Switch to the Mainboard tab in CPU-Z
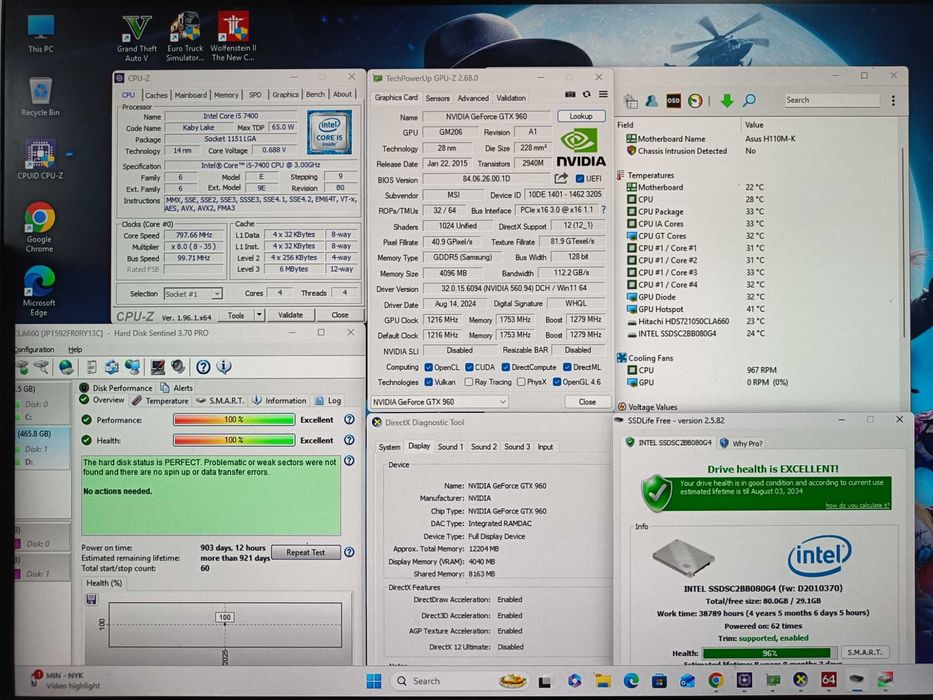Screen dimensions: 933x700 pyautogui.click(x=190, y=95)
